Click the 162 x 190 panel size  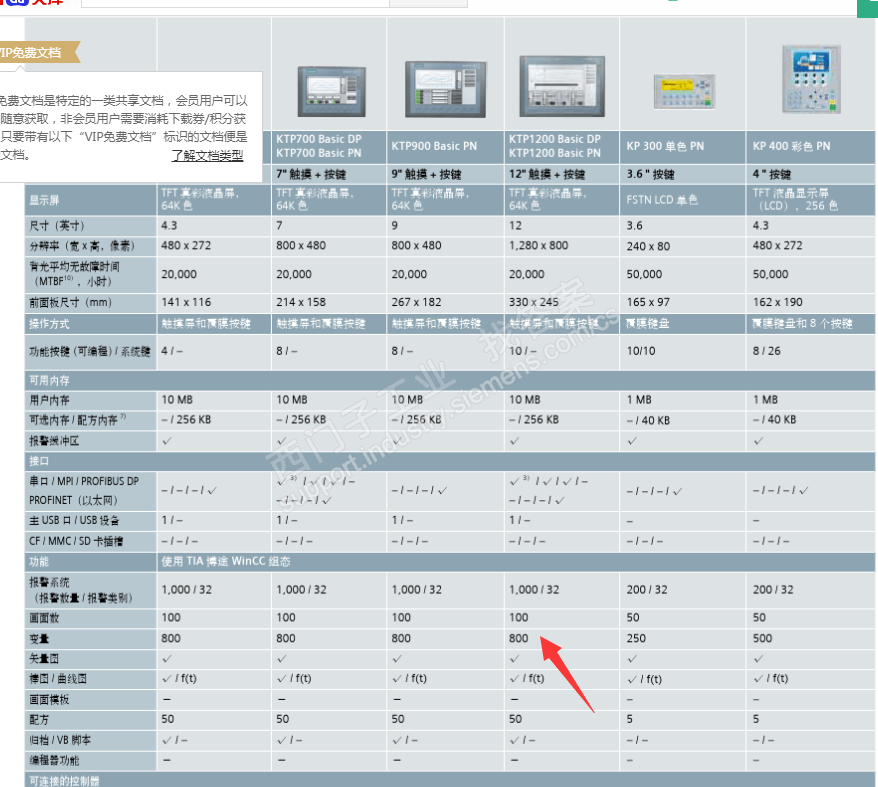point(777,302)
